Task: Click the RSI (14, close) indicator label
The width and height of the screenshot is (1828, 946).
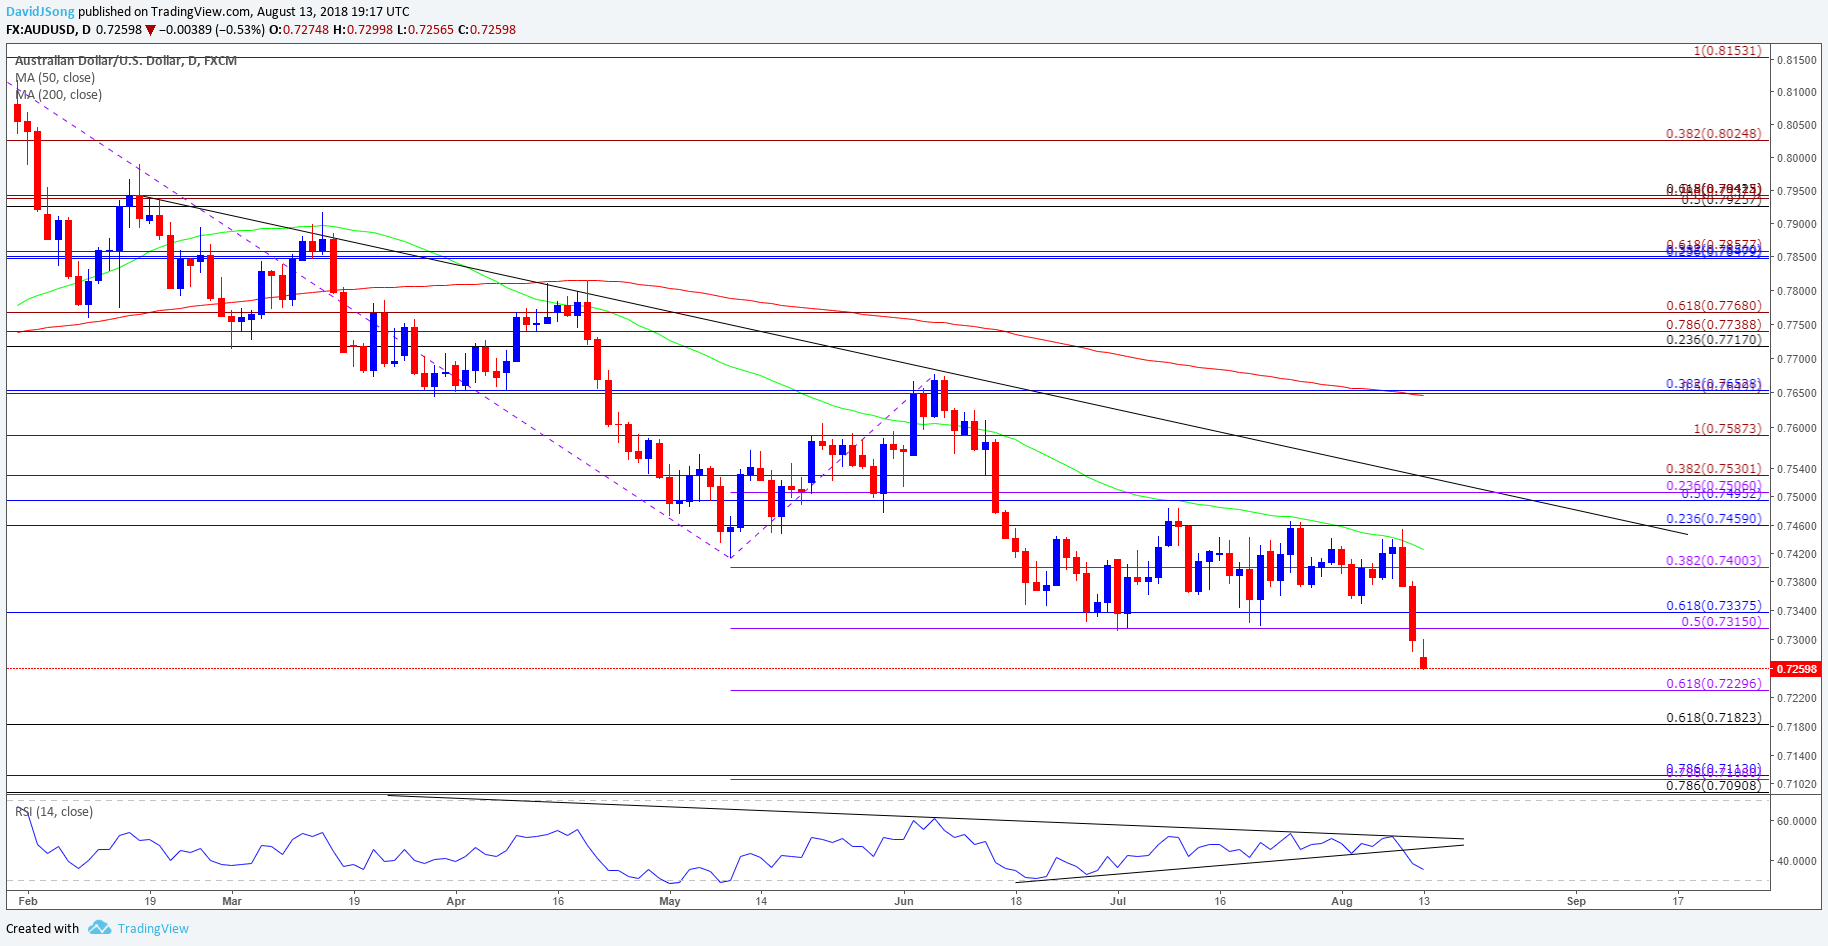Action: (x=54, y=811)
